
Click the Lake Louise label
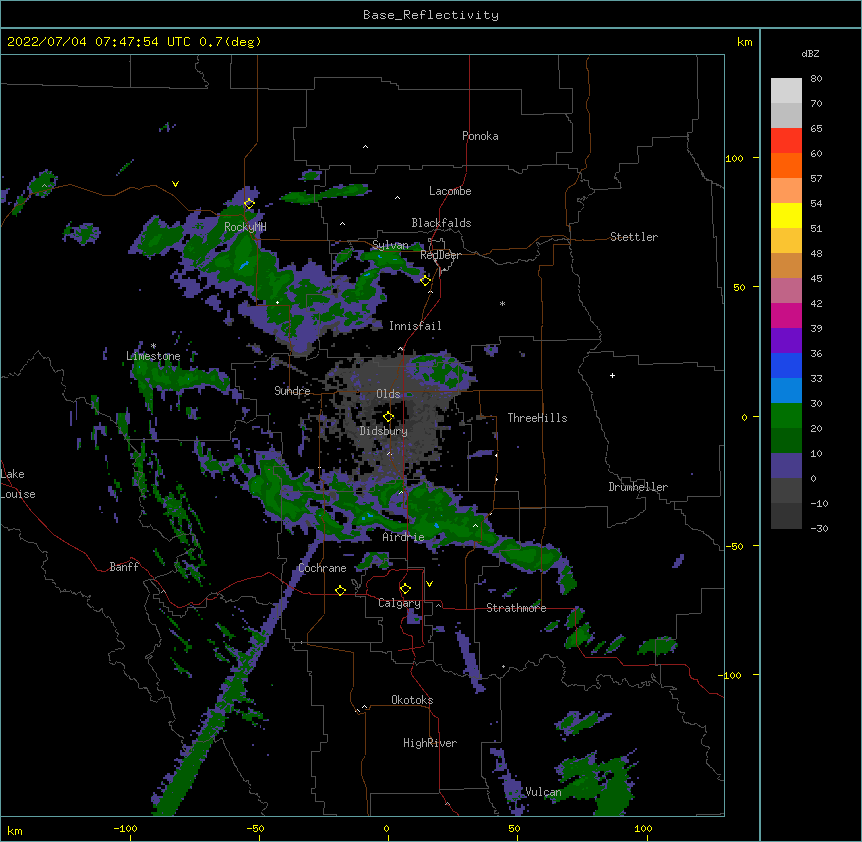point(18,484)
